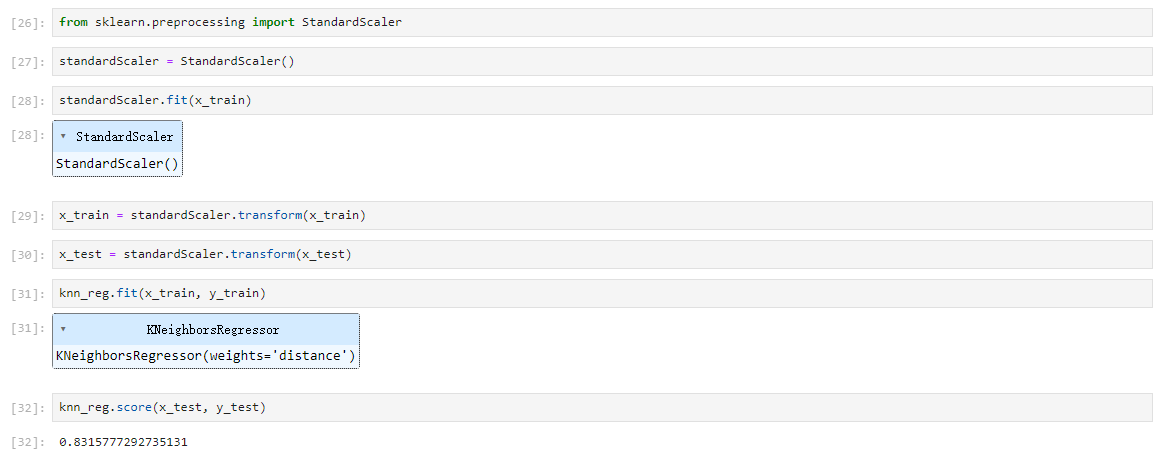Click the 0.8315777292735131 score output
1162x454 pixels.
[124, 442]
